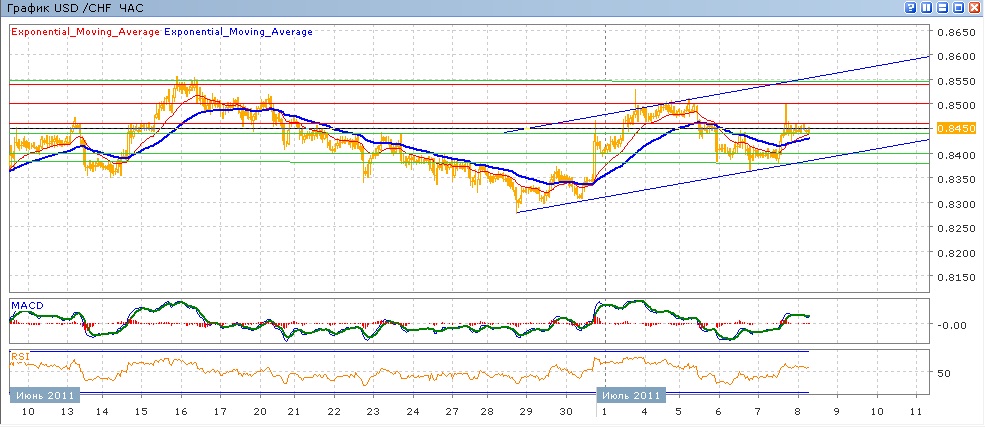This screenshot has width=985, height=427.
Task: Click the 0.8300 price axis label
Action: [x=955, y=204]
